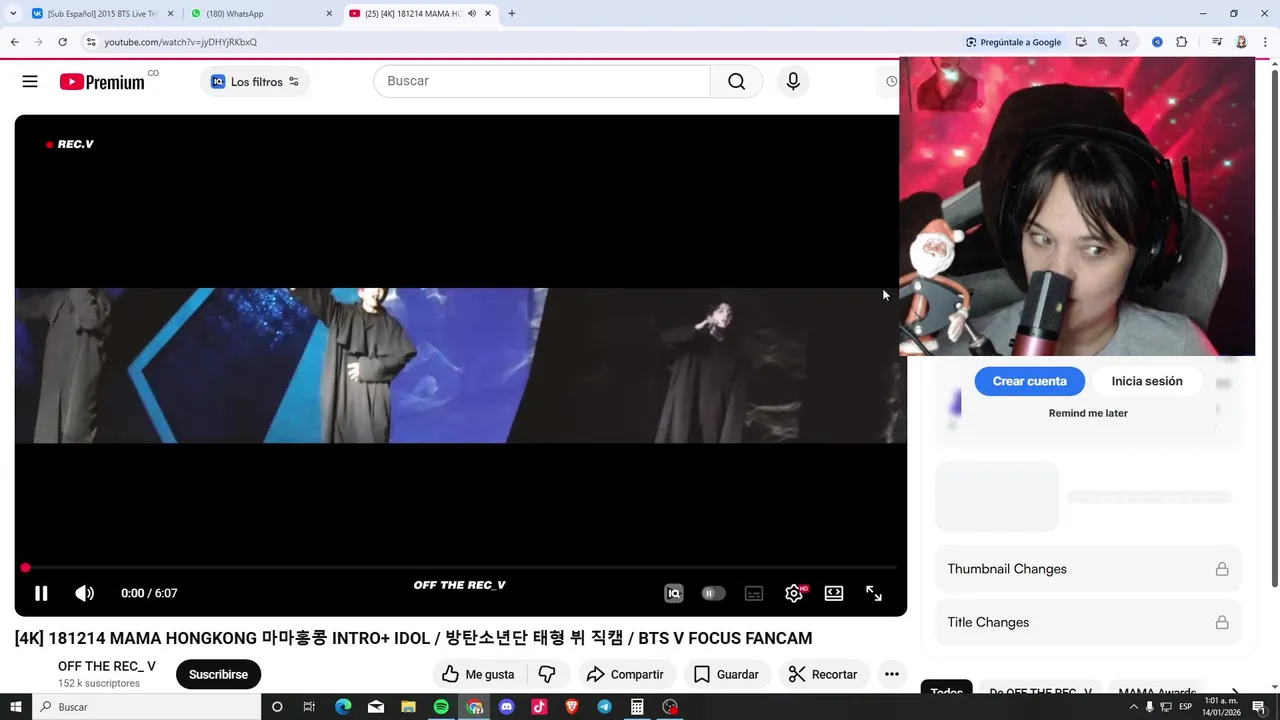Viewport: 1280px width, 720px height.
Task: Seek on the video progress bar
Action: (460, 568)
